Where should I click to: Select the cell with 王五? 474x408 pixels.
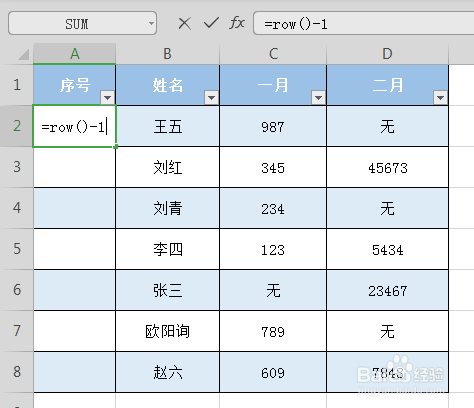[168, 126]
